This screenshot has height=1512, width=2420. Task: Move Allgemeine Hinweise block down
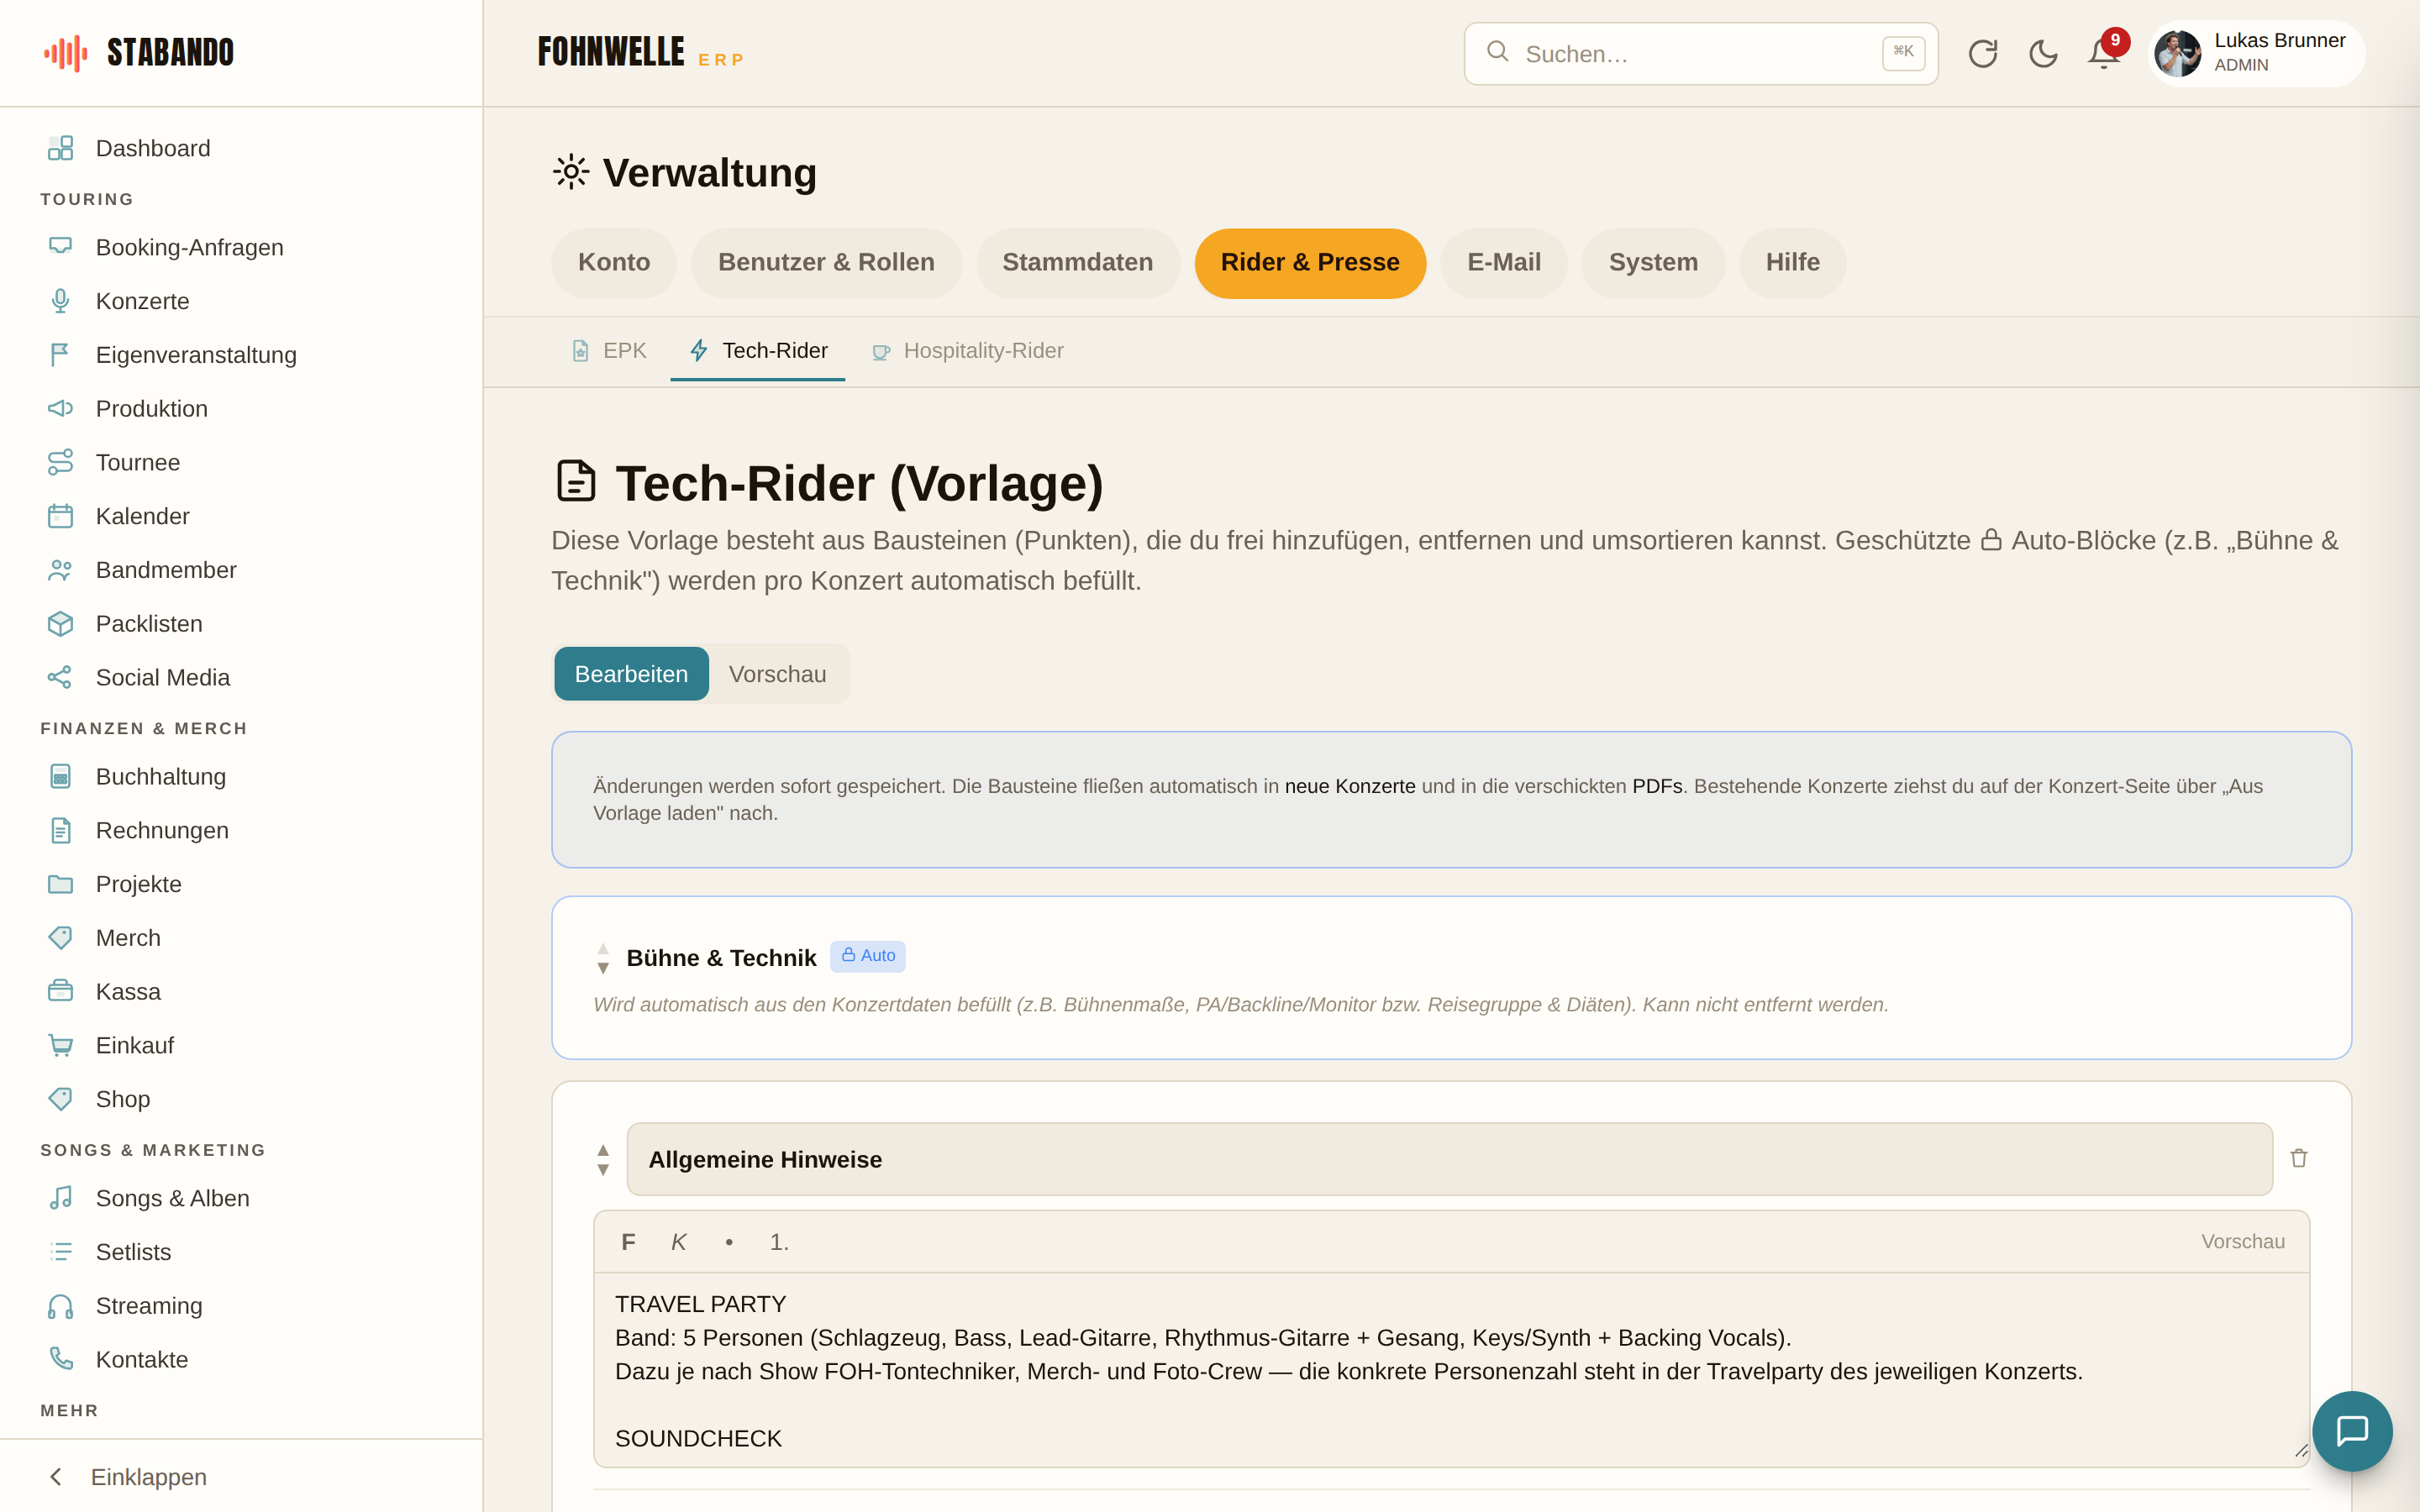[x=603, y=1170]
